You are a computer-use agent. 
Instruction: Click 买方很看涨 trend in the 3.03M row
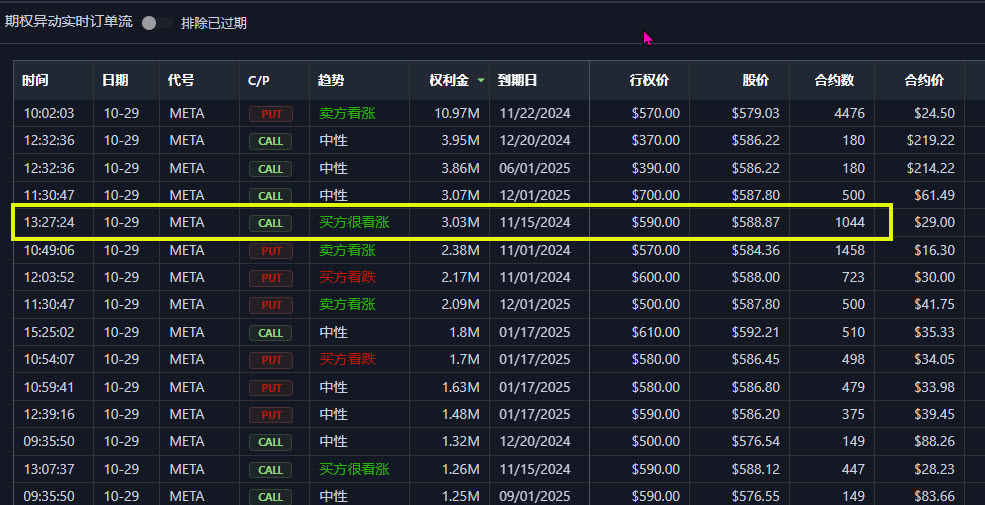coord(354,222)
